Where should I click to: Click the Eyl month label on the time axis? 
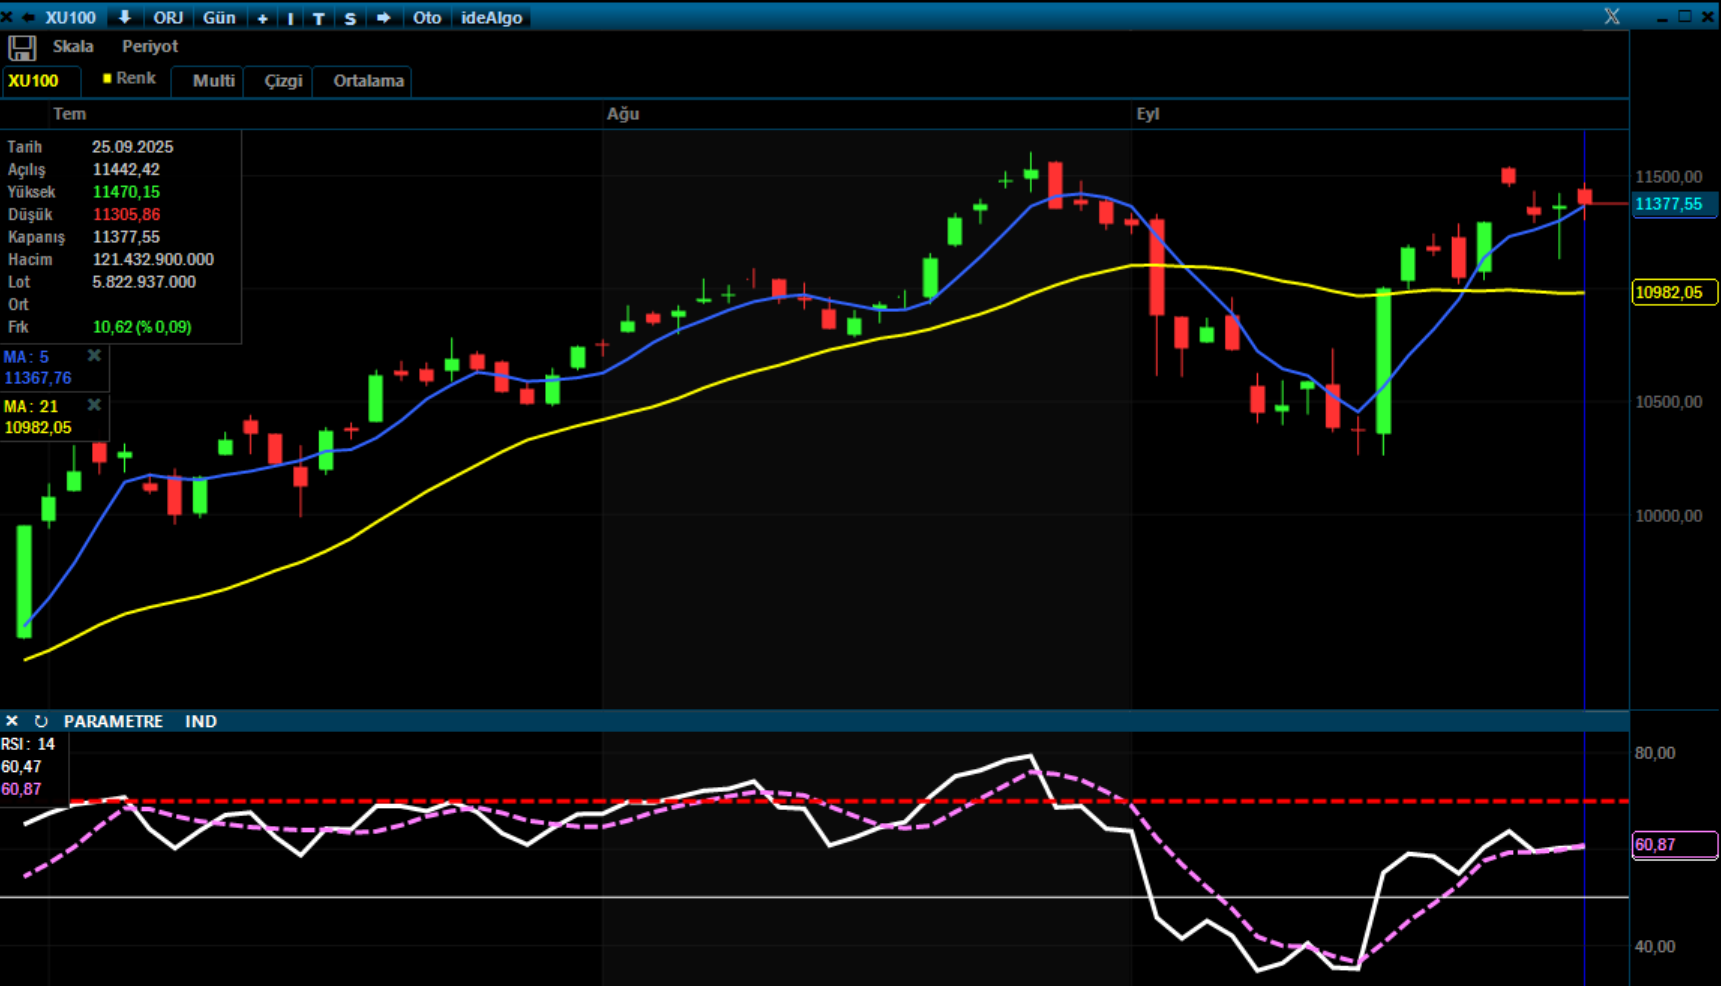(1148, 114)
